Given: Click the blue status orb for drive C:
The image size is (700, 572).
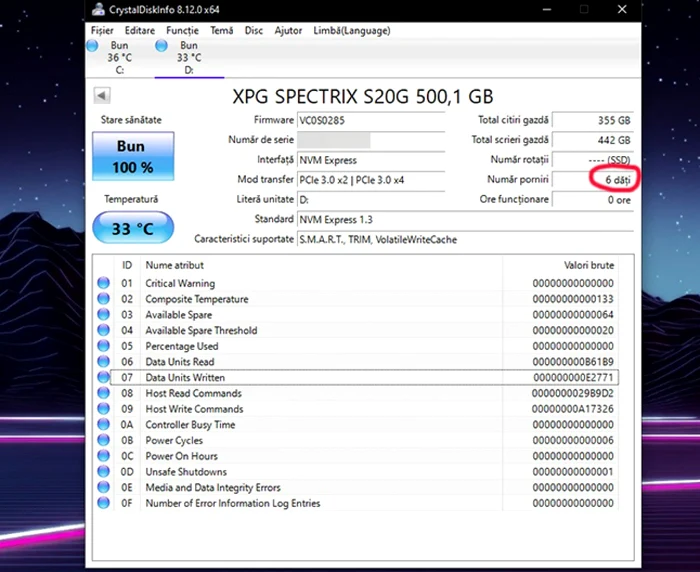Looking at the screenshot, I should (92, 45).
